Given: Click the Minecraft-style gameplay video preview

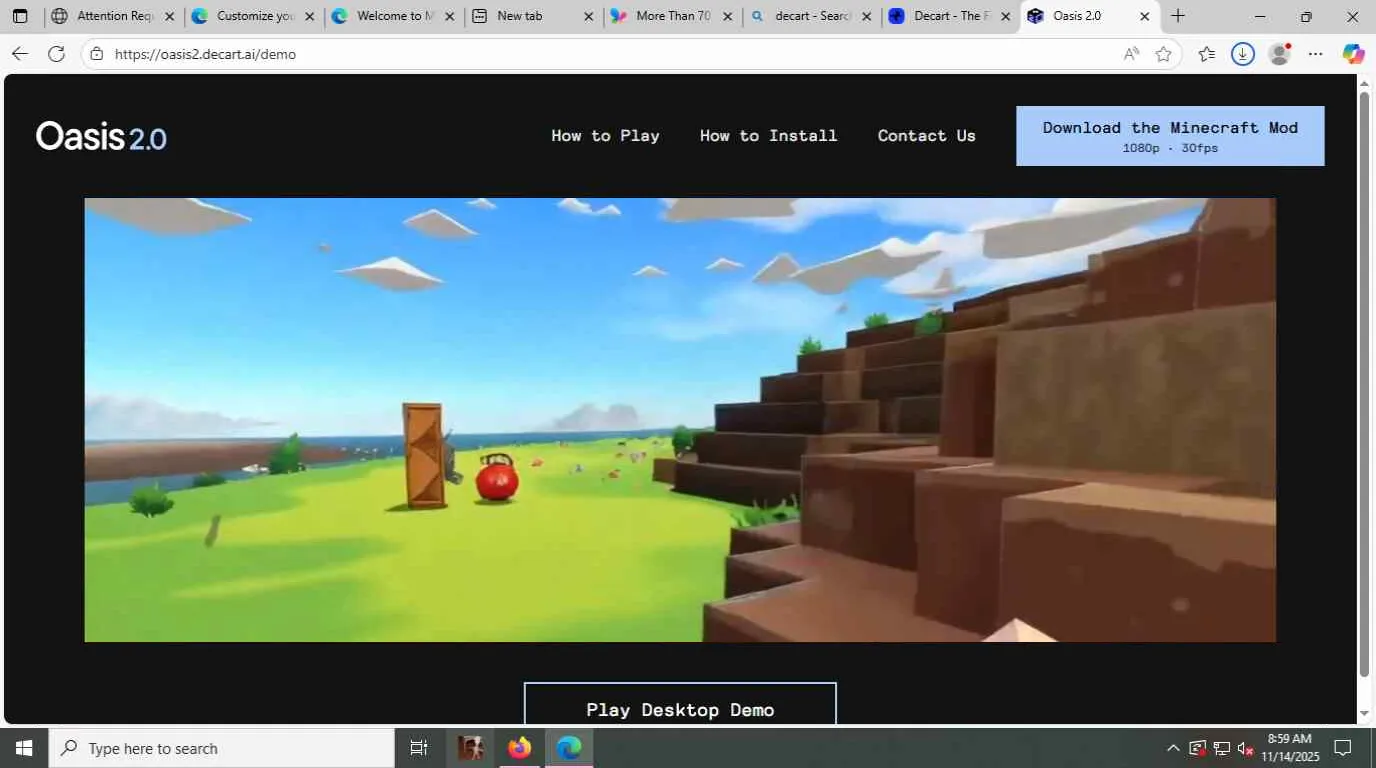Looking at the screenshot, I should pos(680,420).
